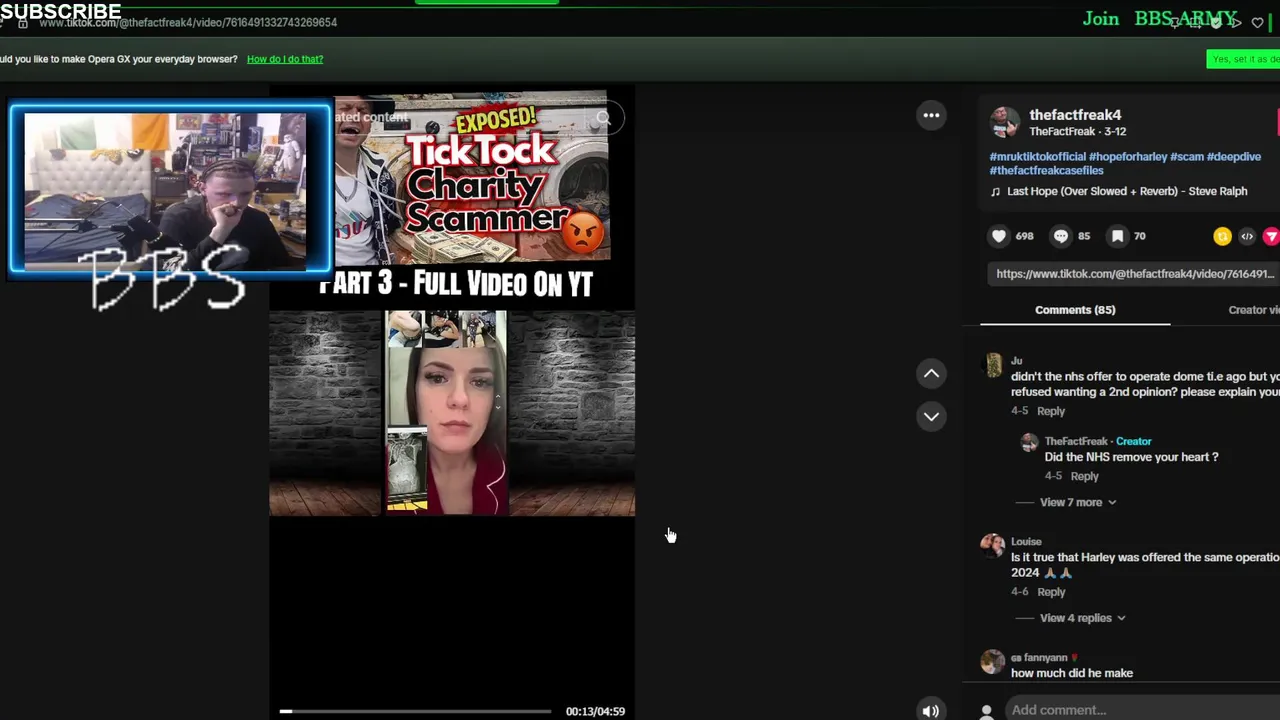This screenshot has height=720, width=1280.
Task: Open comments via the speech bubble icon
Action: tap(1061, 236)
